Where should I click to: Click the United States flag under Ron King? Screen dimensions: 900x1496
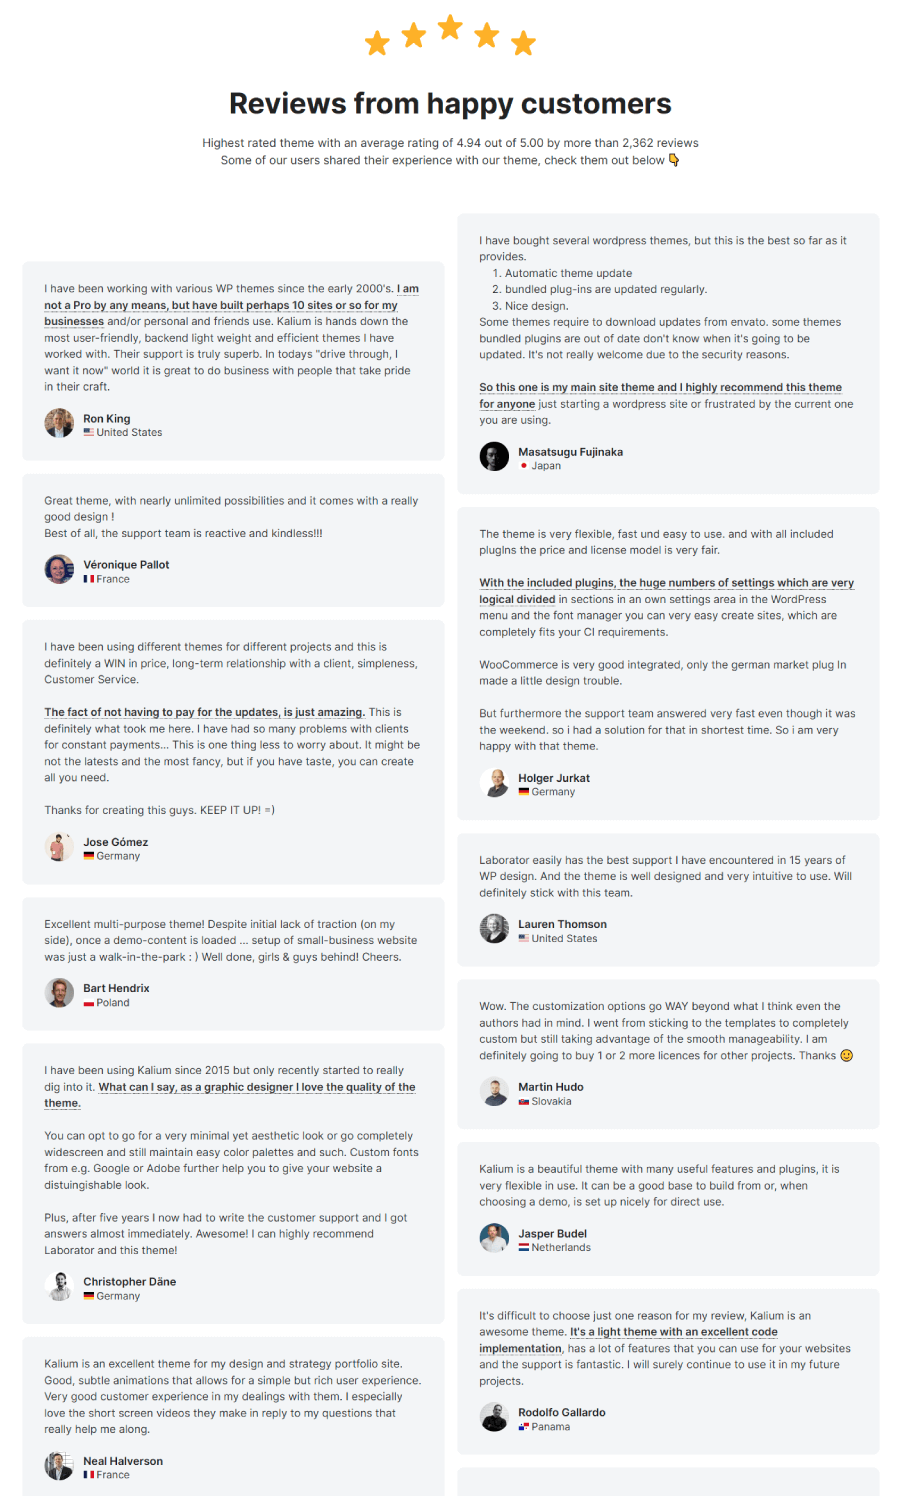[x=89, y=432]
